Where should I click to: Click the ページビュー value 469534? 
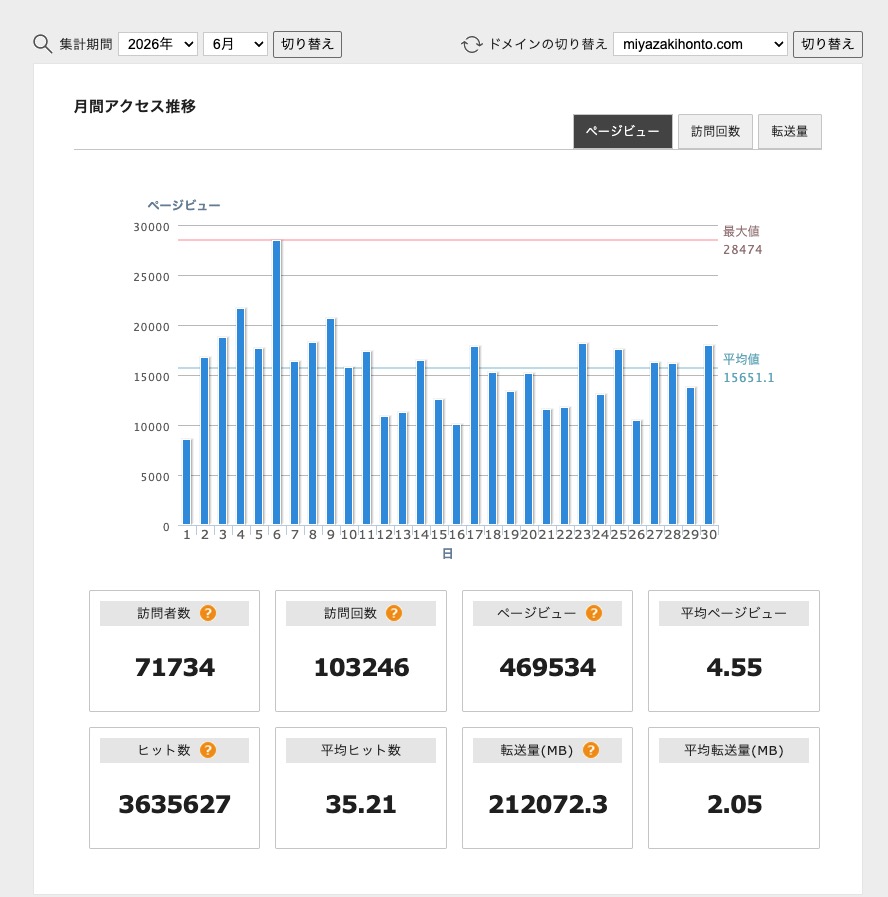tap(548, 667)
